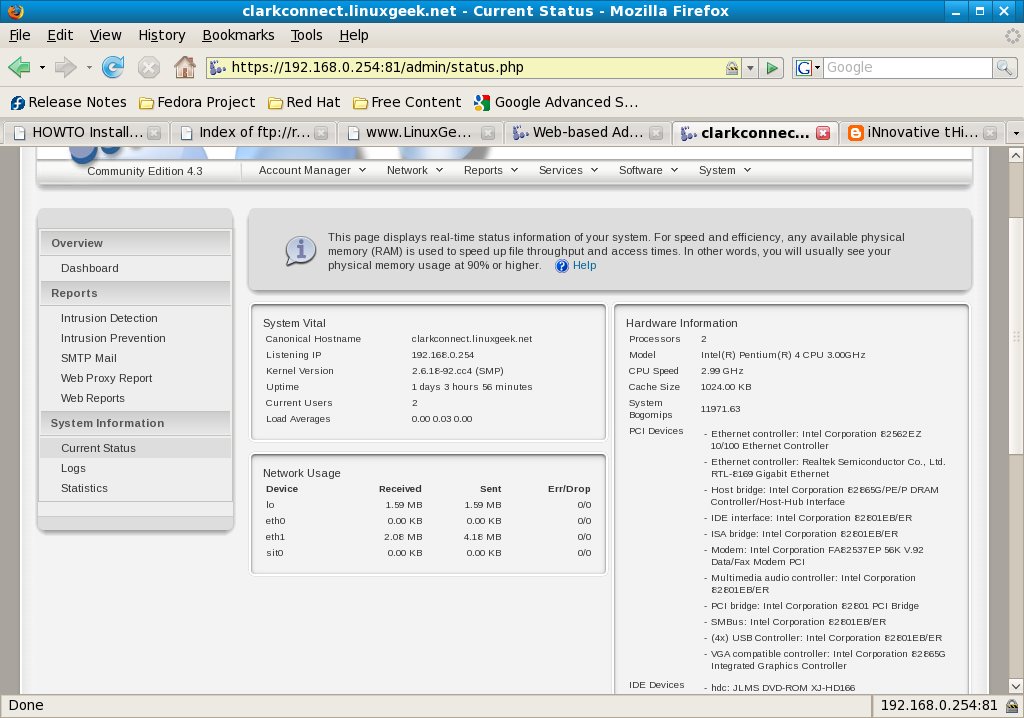Open the Bookmarks menu
The width and height of the screenshot is (1024, 718).
[x=238, y=35]
